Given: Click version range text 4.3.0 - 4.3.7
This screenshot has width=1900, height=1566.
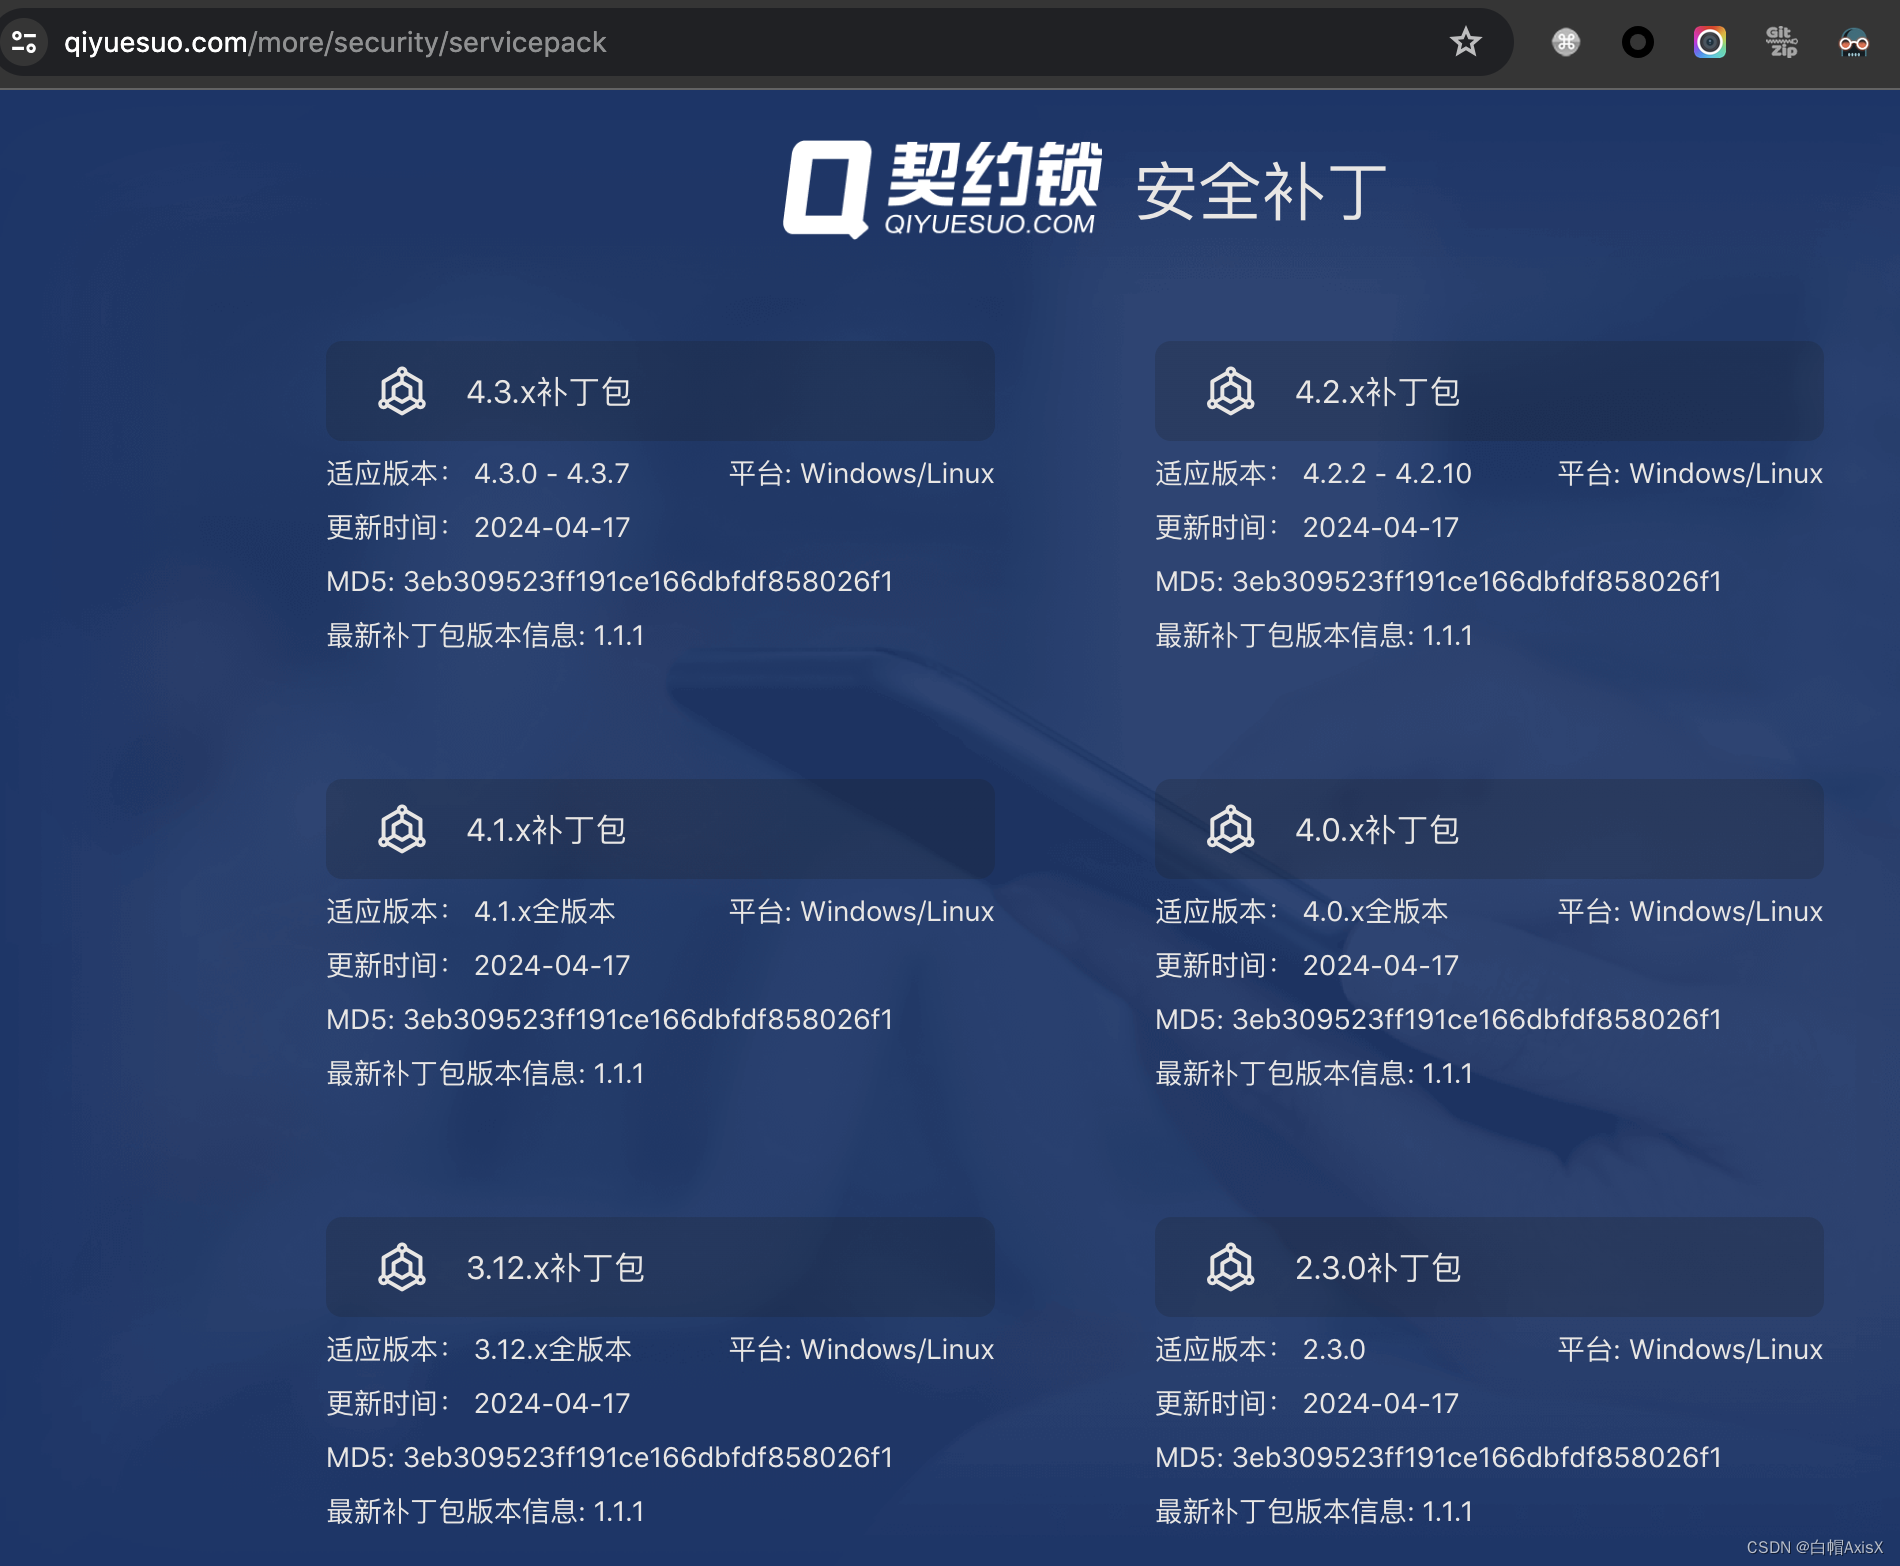Looking at the screenshot, I should coord(552,473).
